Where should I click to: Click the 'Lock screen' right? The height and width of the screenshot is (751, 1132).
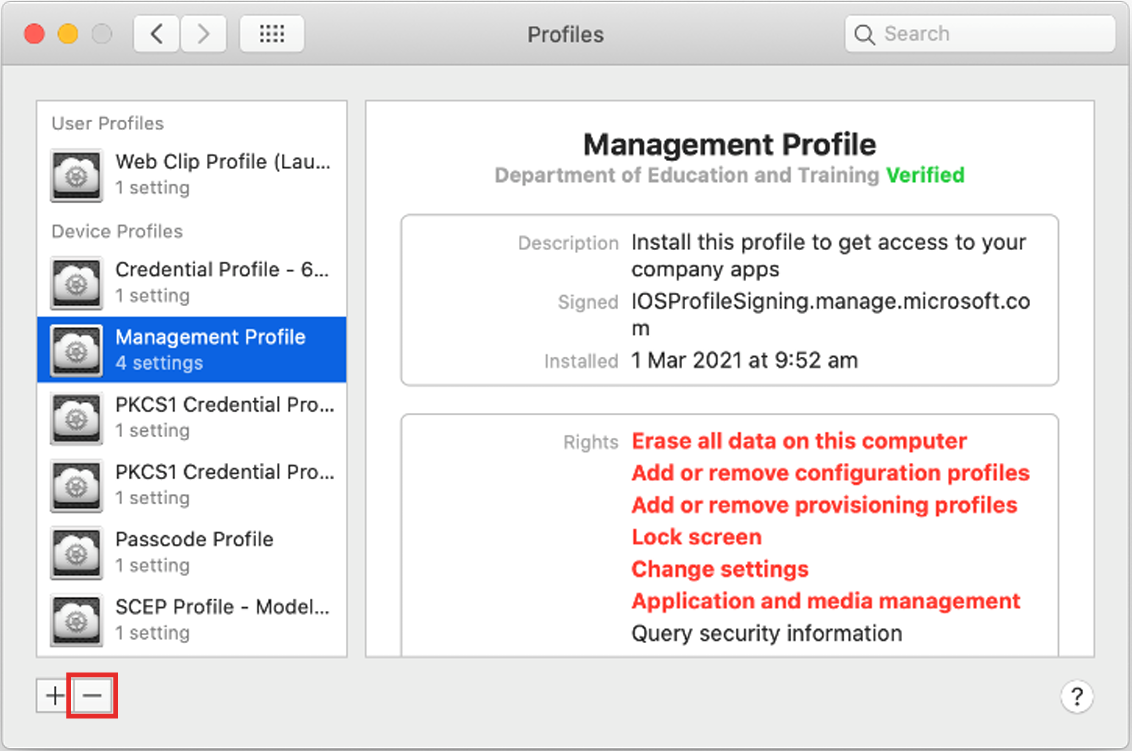pos(696,537)
